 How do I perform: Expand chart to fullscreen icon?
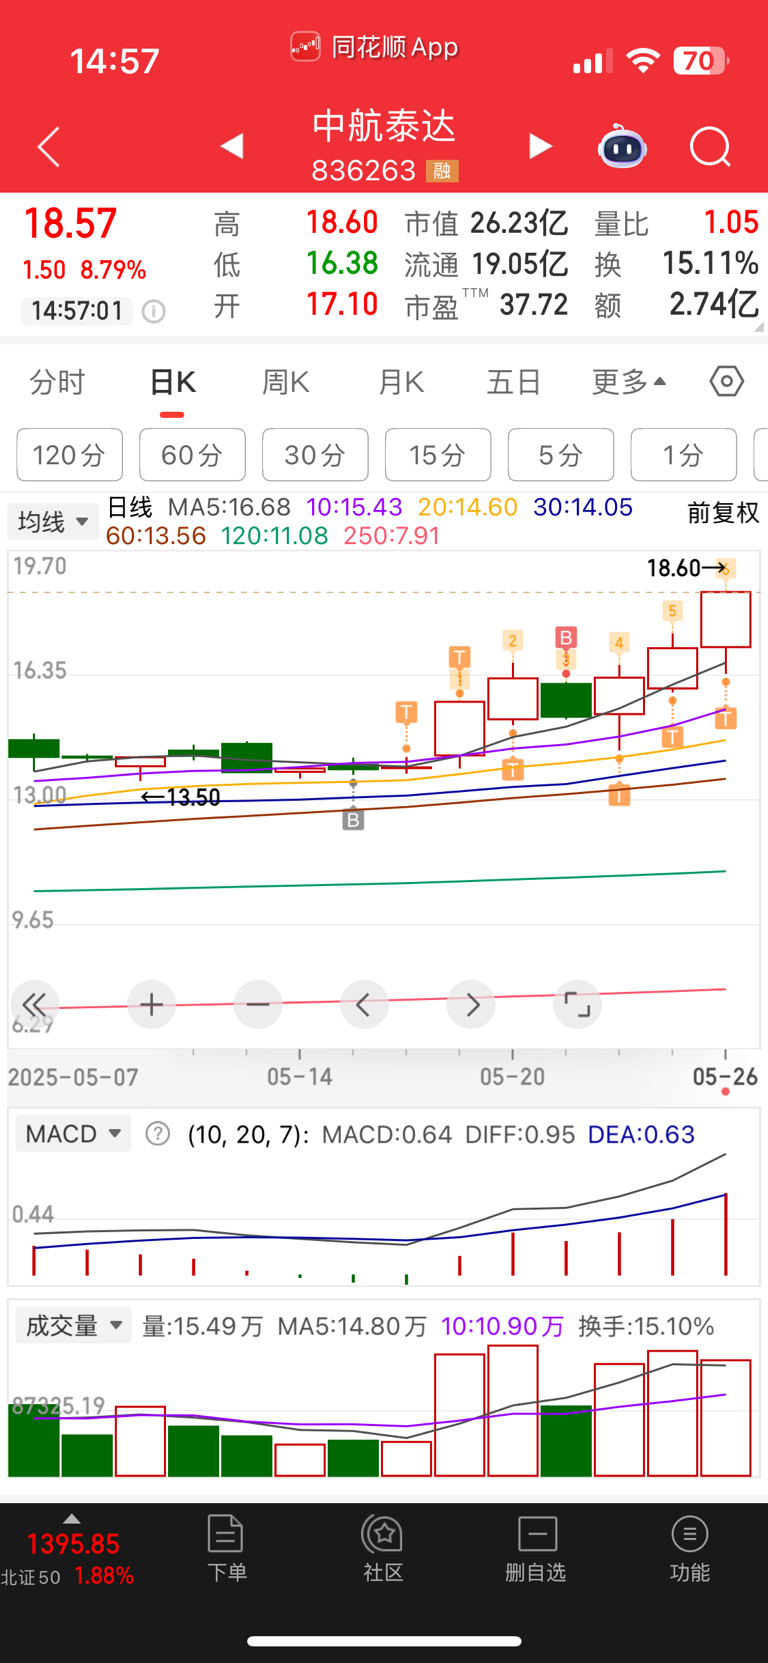(578, 1004)
